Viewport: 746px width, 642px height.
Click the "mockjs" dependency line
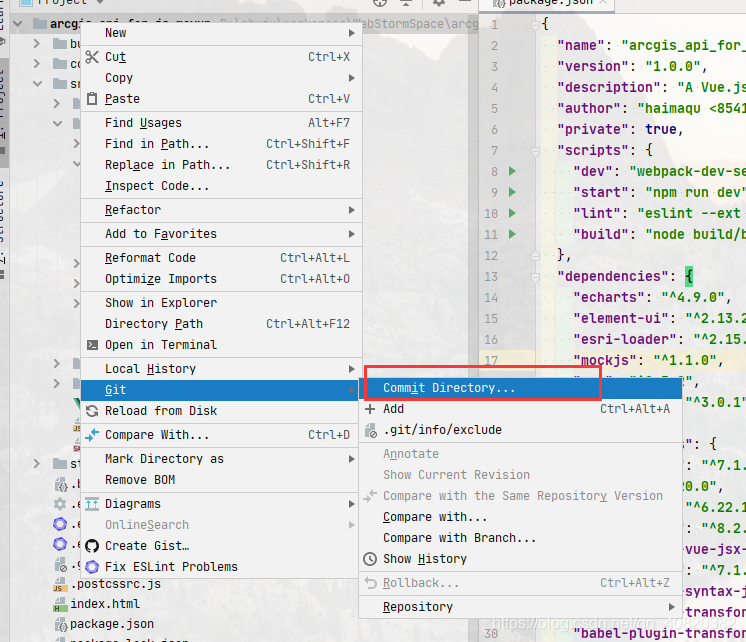pyautogui.click(x=648, y=360)
